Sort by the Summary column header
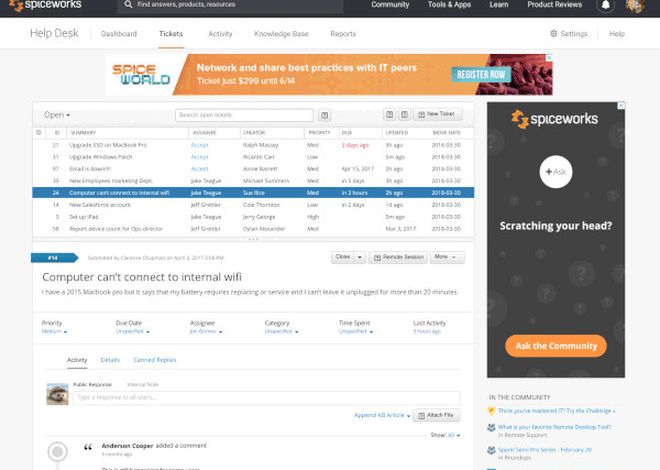Viewport: 660px width, 470px height. (x=83, y=133)
